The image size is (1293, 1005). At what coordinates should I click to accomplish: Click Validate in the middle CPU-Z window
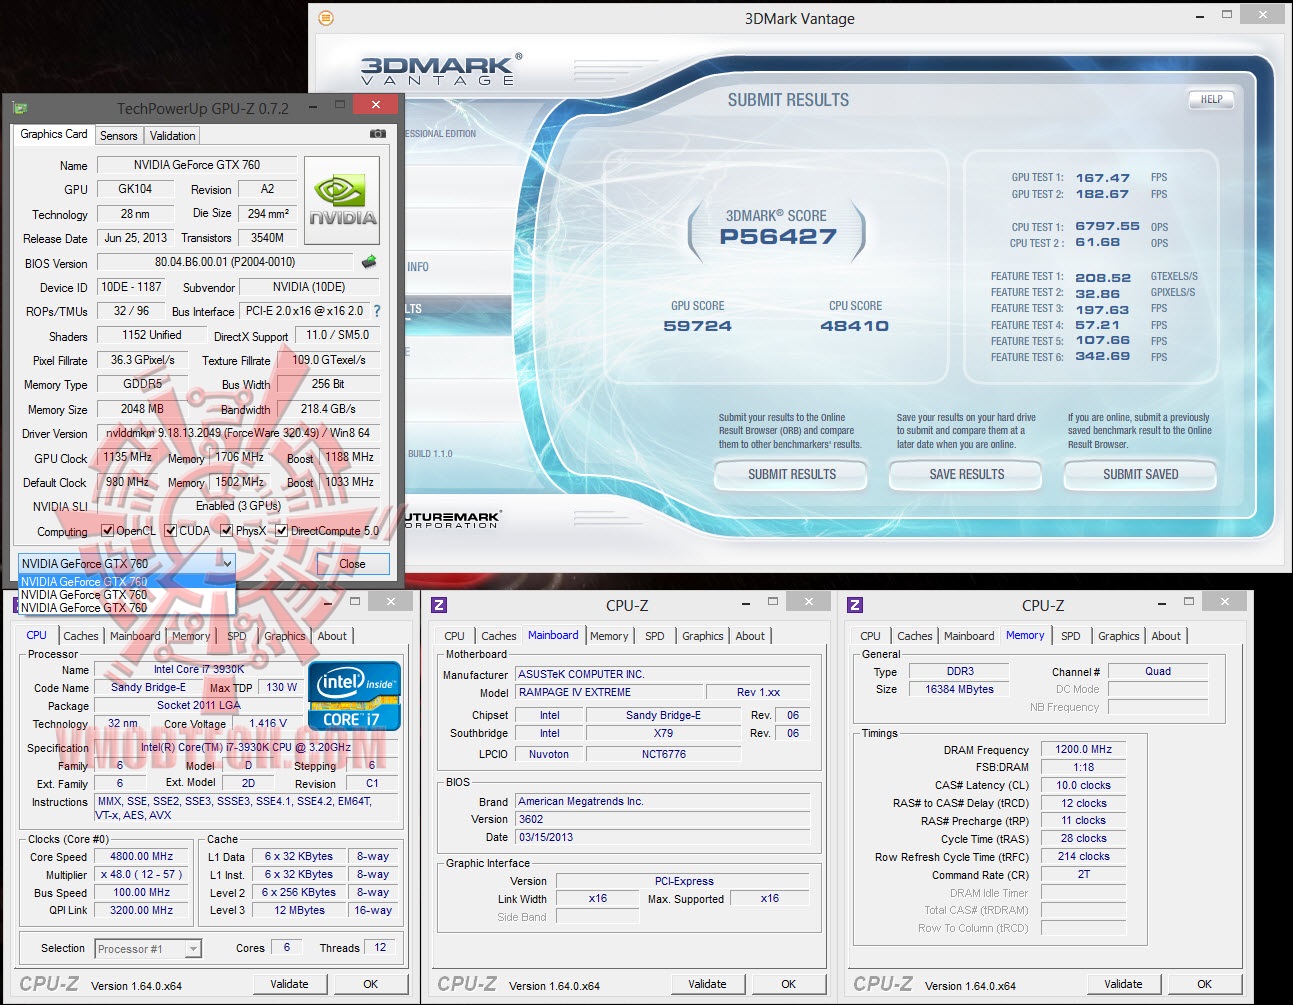[x=707, y=984]
